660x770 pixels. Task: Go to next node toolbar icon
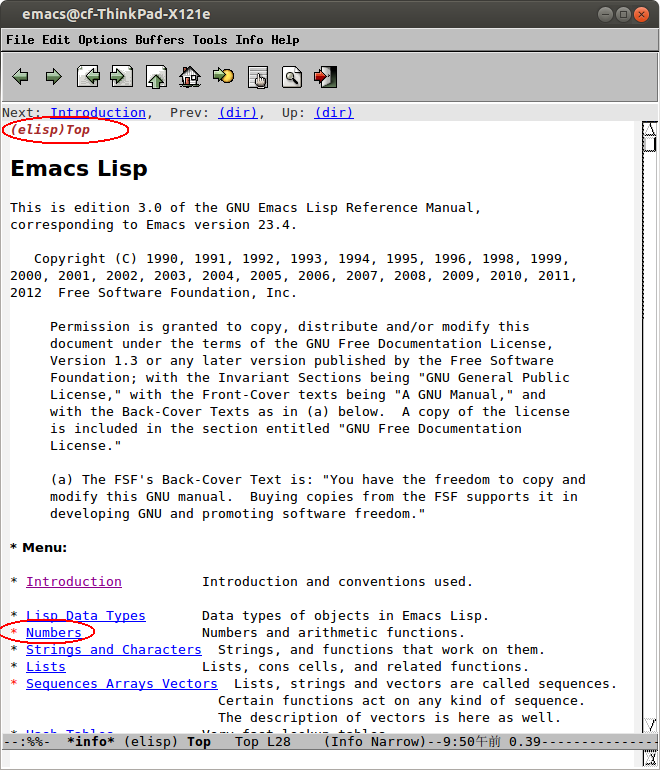(x=121, y=77)
